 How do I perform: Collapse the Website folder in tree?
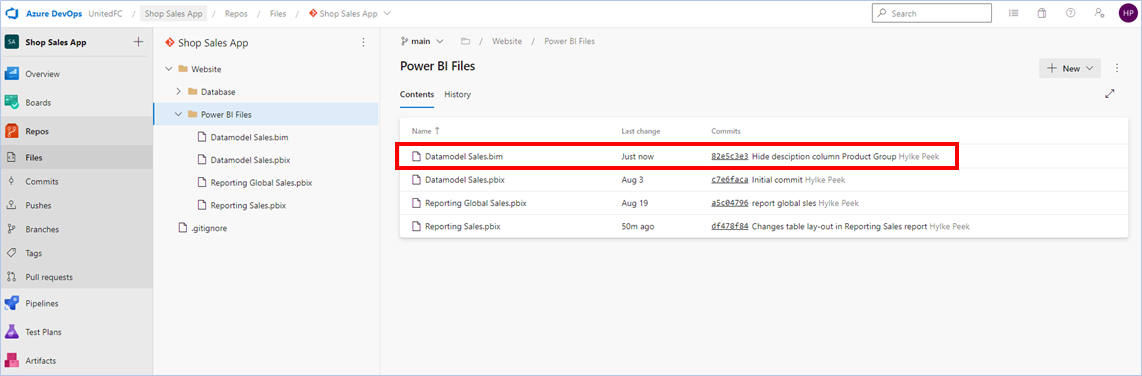168,69
